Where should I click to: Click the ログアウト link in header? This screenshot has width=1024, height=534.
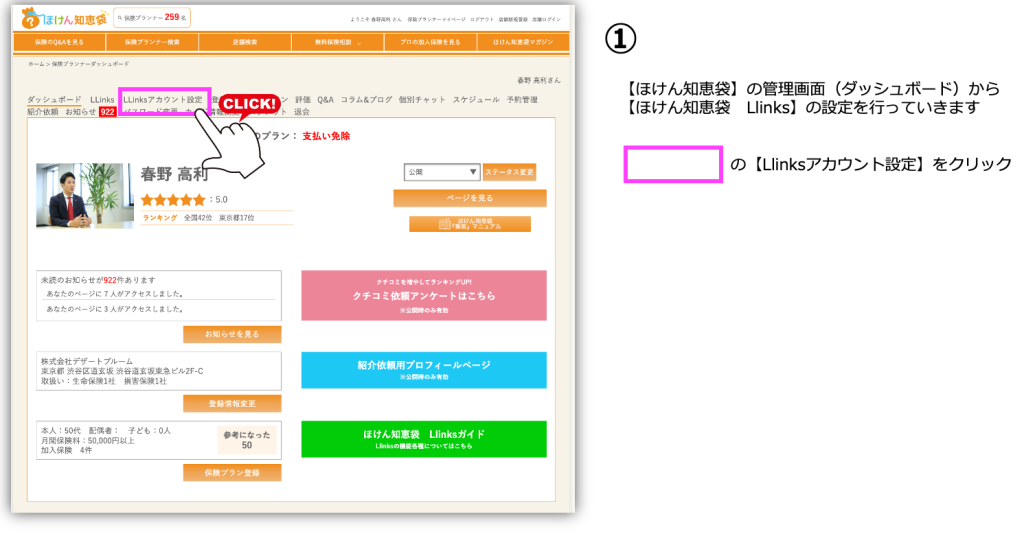(482, 20)
